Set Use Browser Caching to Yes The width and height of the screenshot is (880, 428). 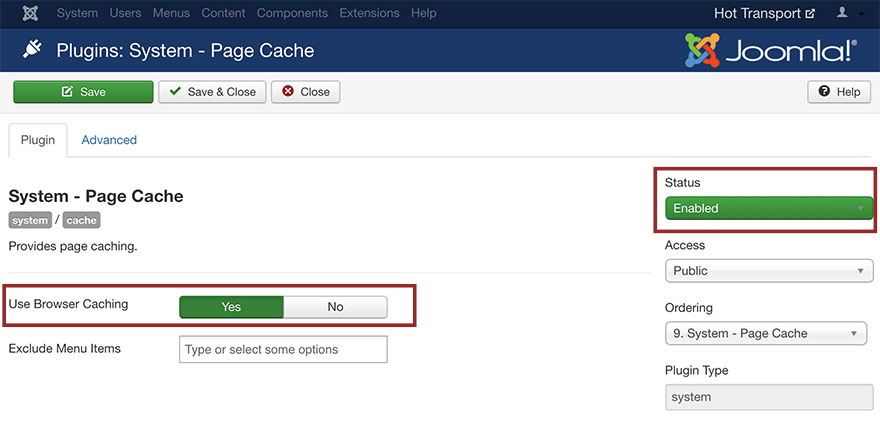point(231,307)
